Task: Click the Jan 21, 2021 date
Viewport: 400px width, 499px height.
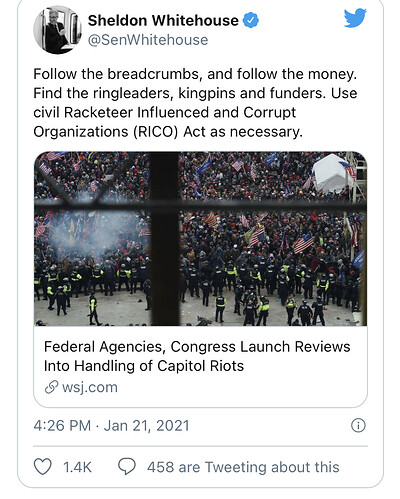Action: pos(146,426)
